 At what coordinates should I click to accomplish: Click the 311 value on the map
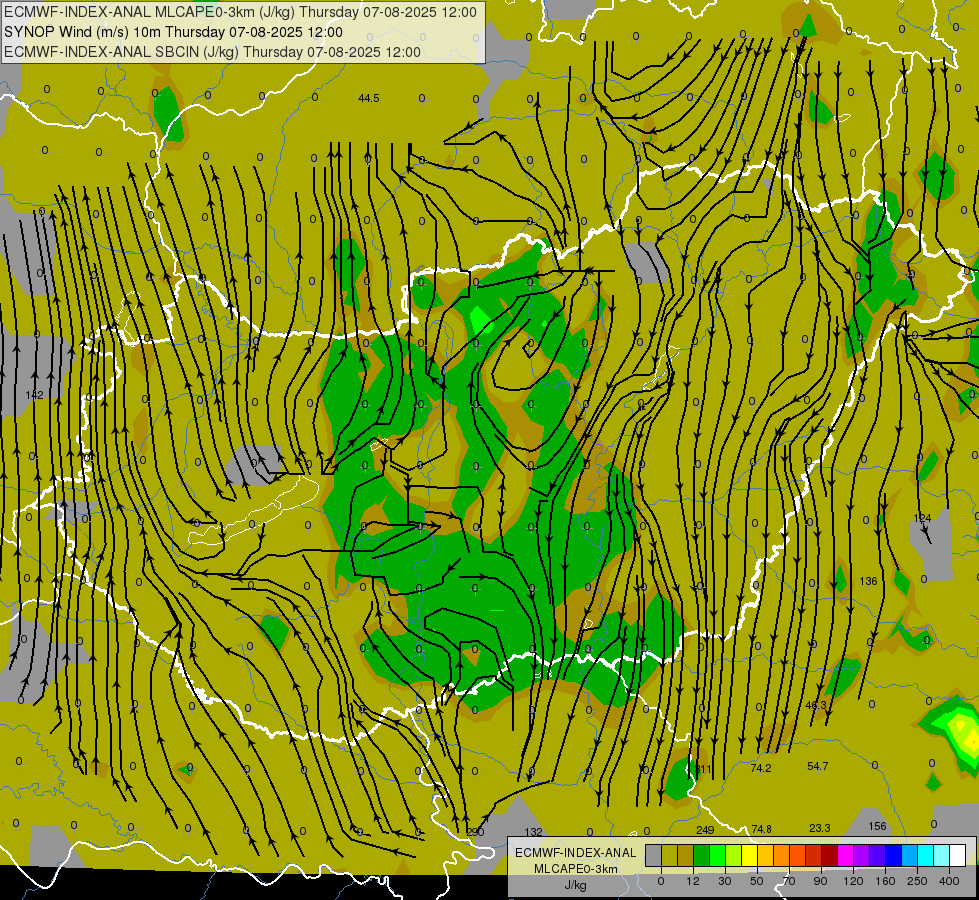tap(703, 769)
